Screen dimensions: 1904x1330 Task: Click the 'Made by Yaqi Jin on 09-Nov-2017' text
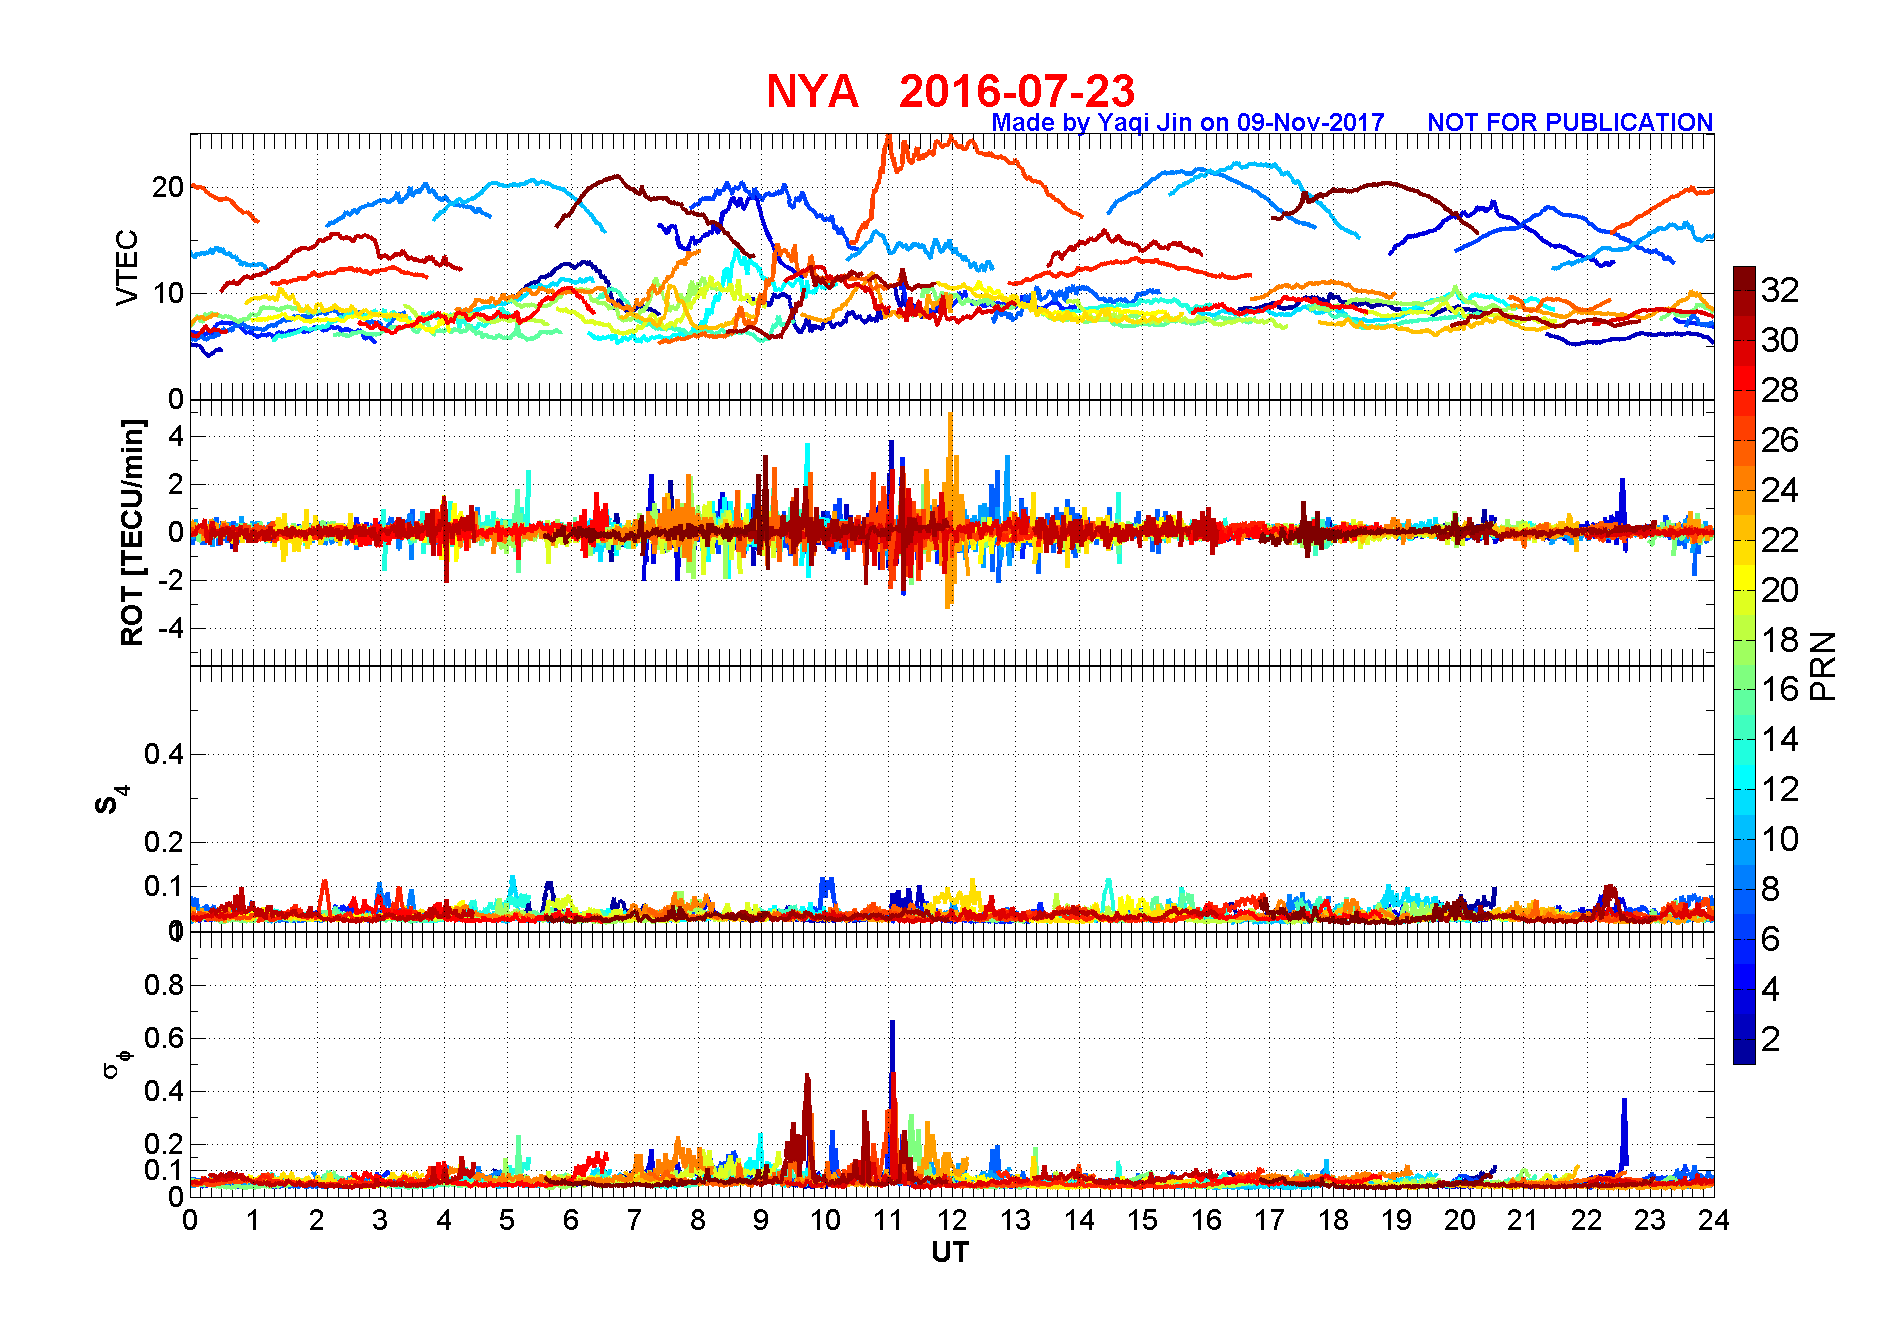tap(1188, 122)
